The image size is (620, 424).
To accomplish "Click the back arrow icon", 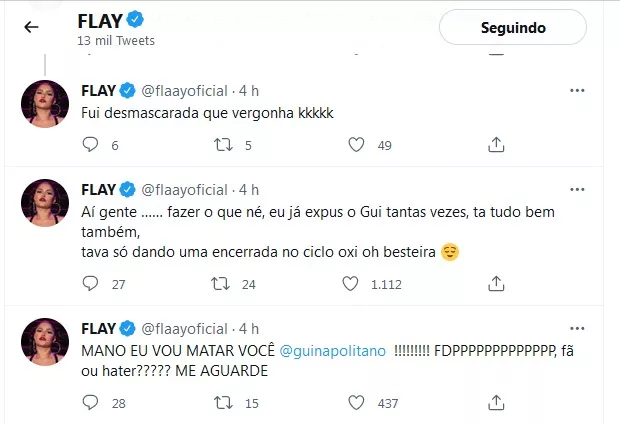I will [x=31, y=27].
